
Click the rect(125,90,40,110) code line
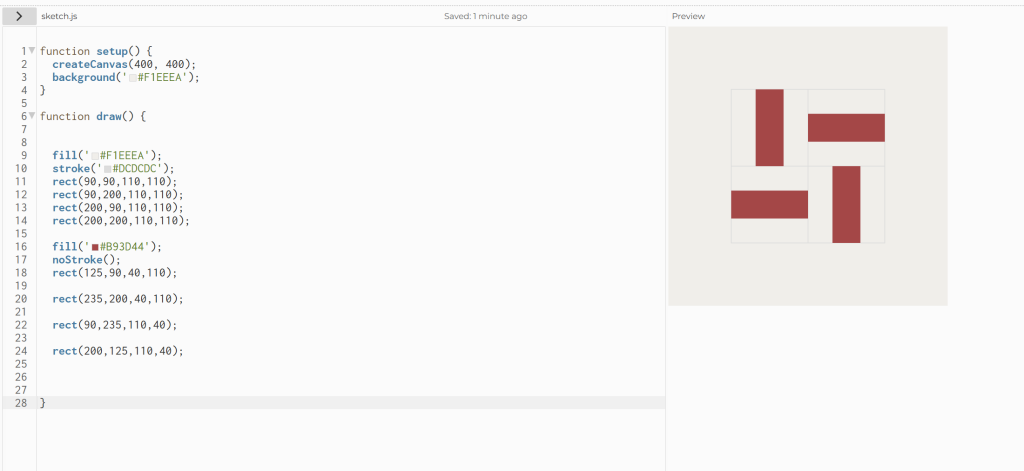(x=114, y=273)
